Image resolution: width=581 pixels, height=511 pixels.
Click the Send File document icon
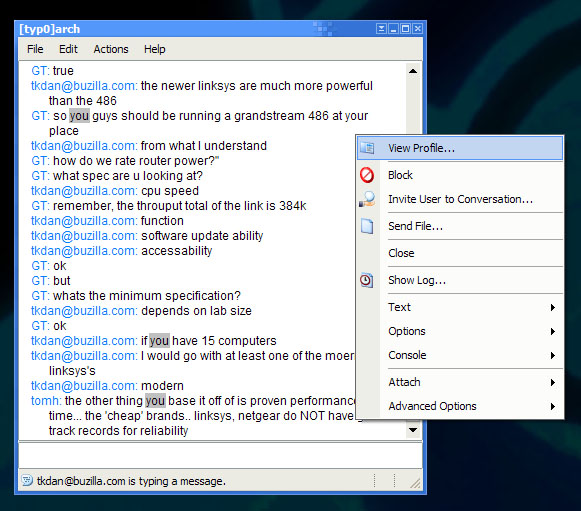(367, 226)
